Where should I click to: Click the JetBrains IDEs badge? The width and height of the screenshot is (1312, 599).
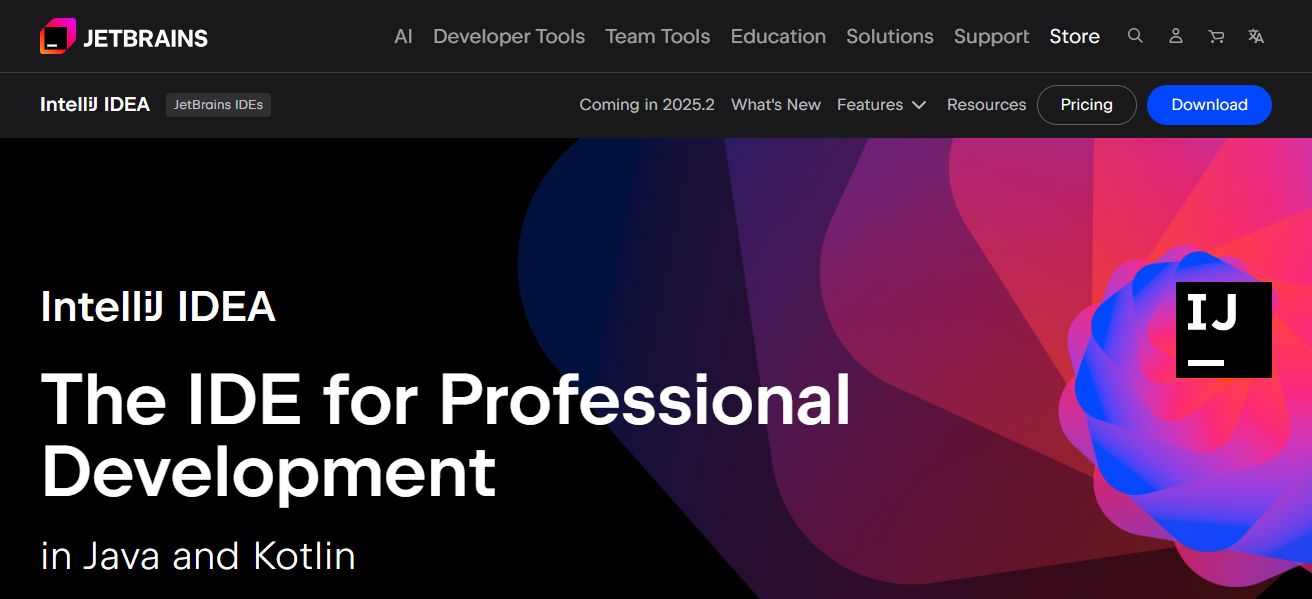tap(218, 104)
